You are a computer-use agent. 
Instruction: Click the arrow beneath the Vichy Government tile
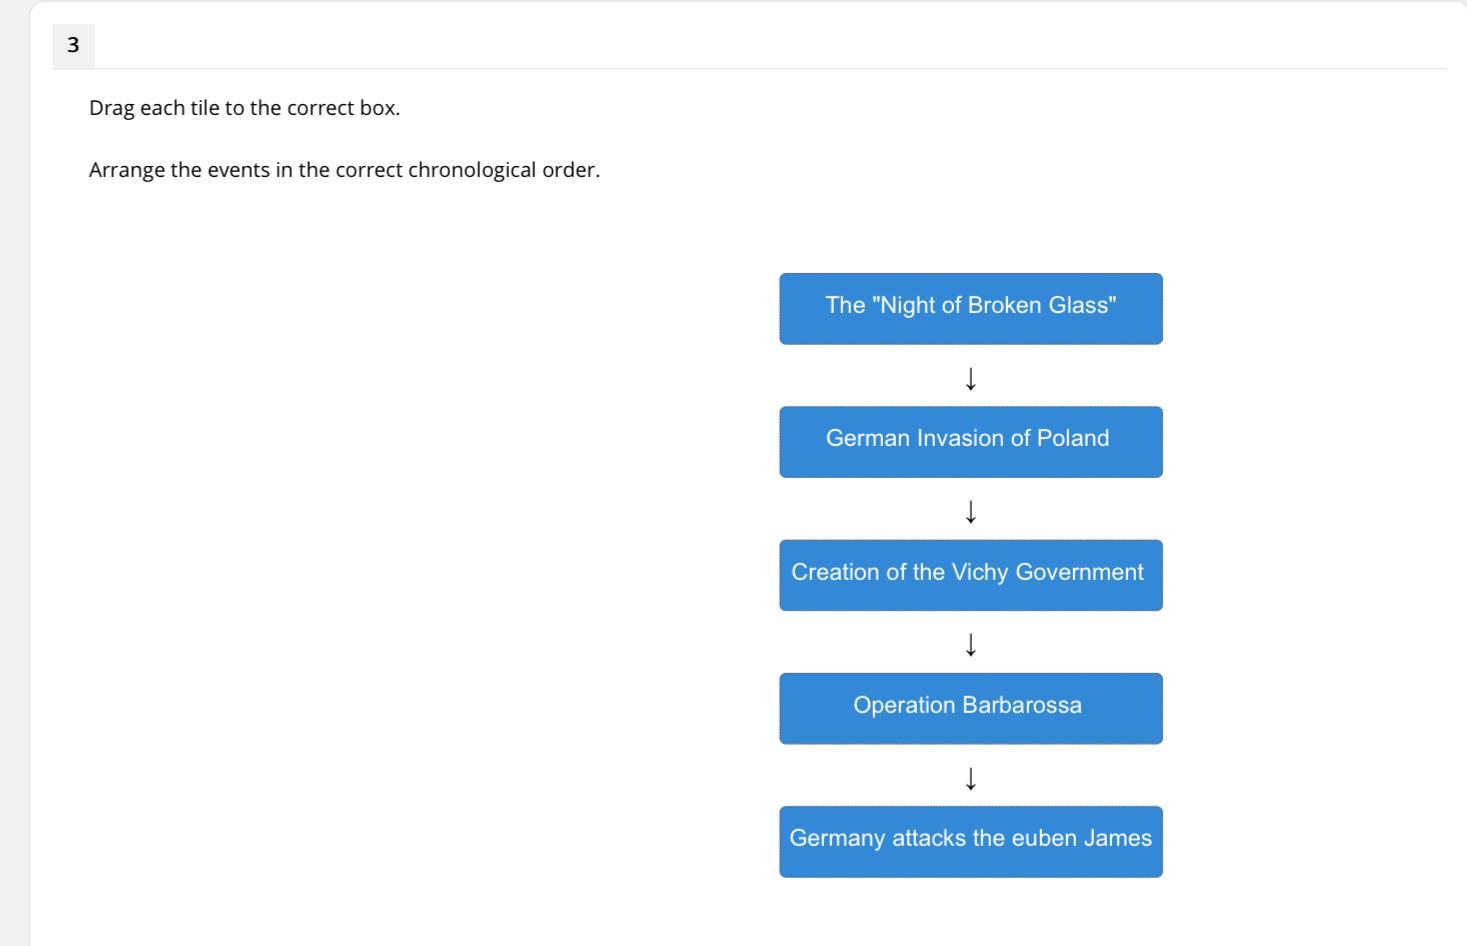coord(970,644)
